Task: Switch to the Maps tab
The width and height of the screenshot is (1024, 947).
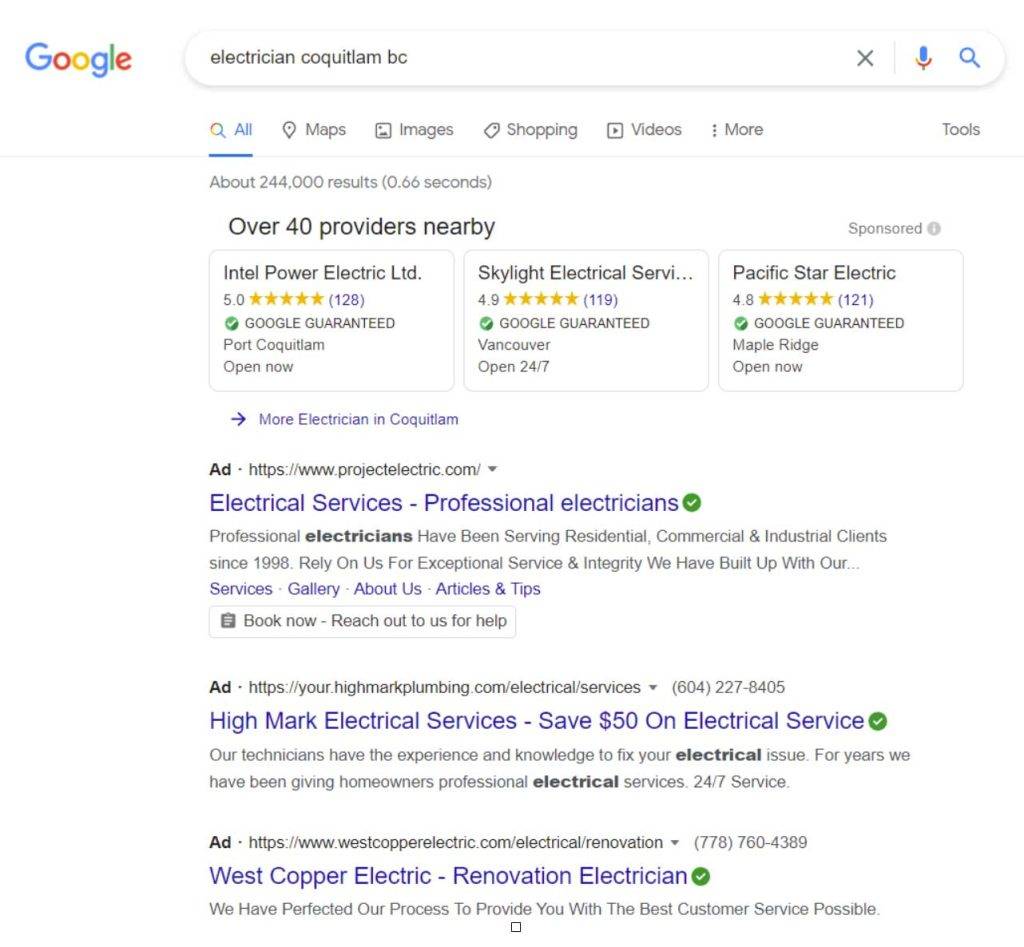Action: (314, 129)
